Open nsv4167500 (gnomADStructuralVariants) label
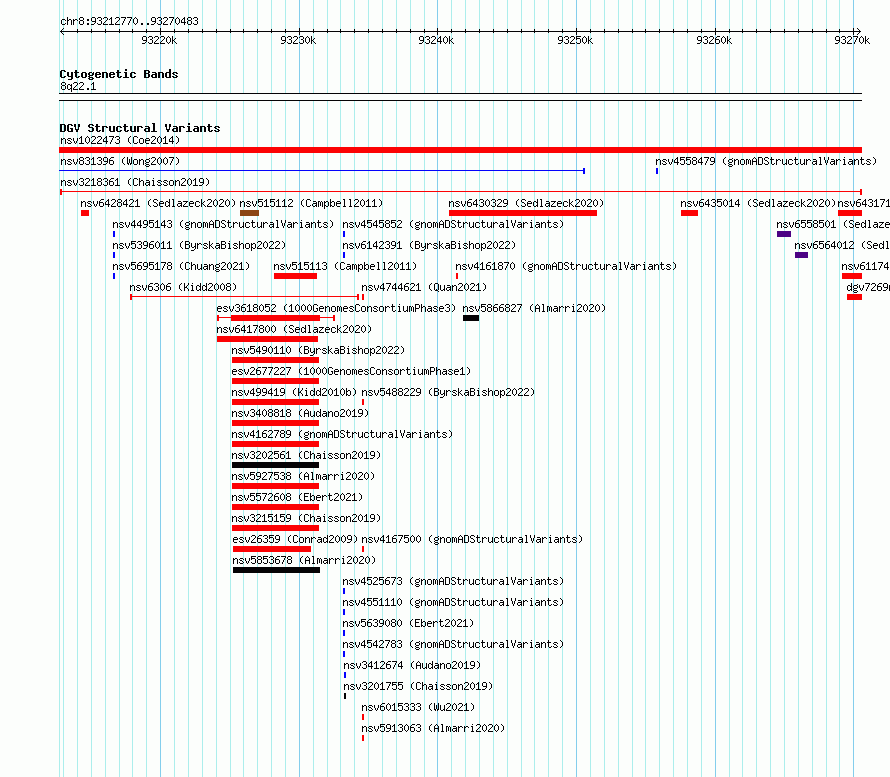 point(472,539)
